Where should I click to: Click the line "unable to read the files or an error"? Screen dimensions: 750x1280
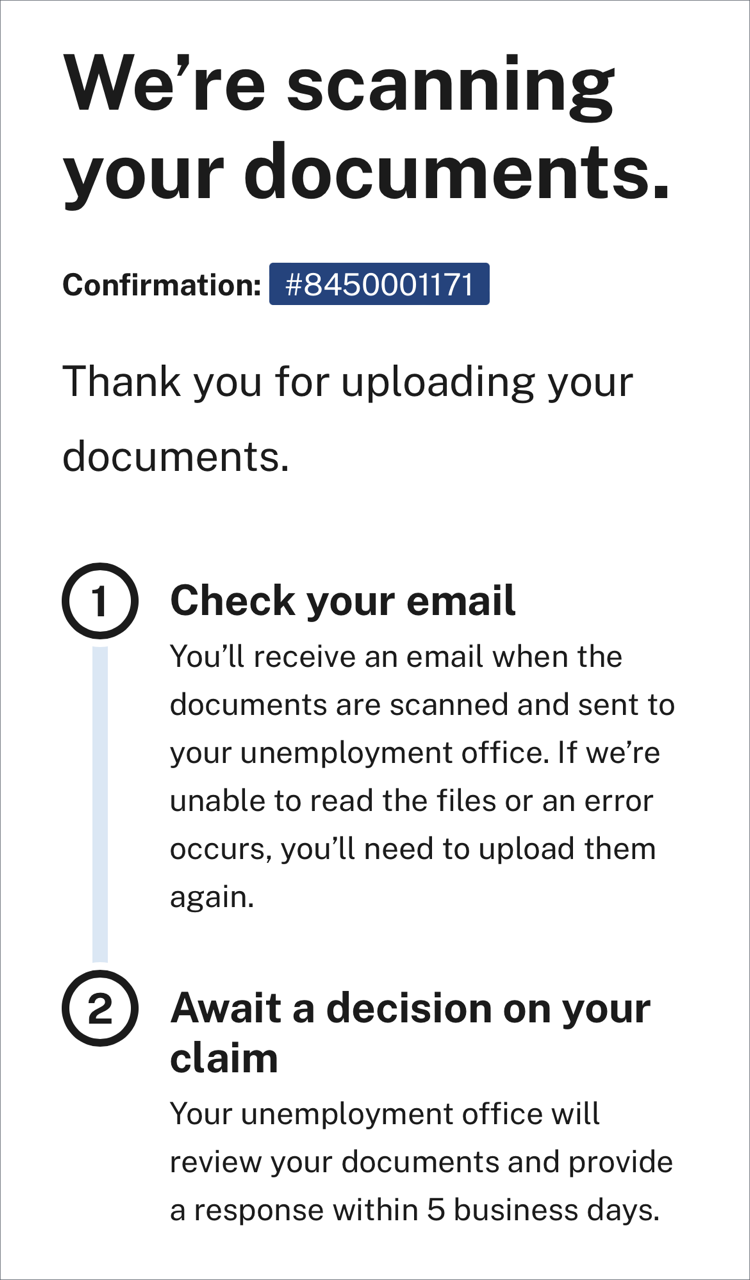[411, 801]
